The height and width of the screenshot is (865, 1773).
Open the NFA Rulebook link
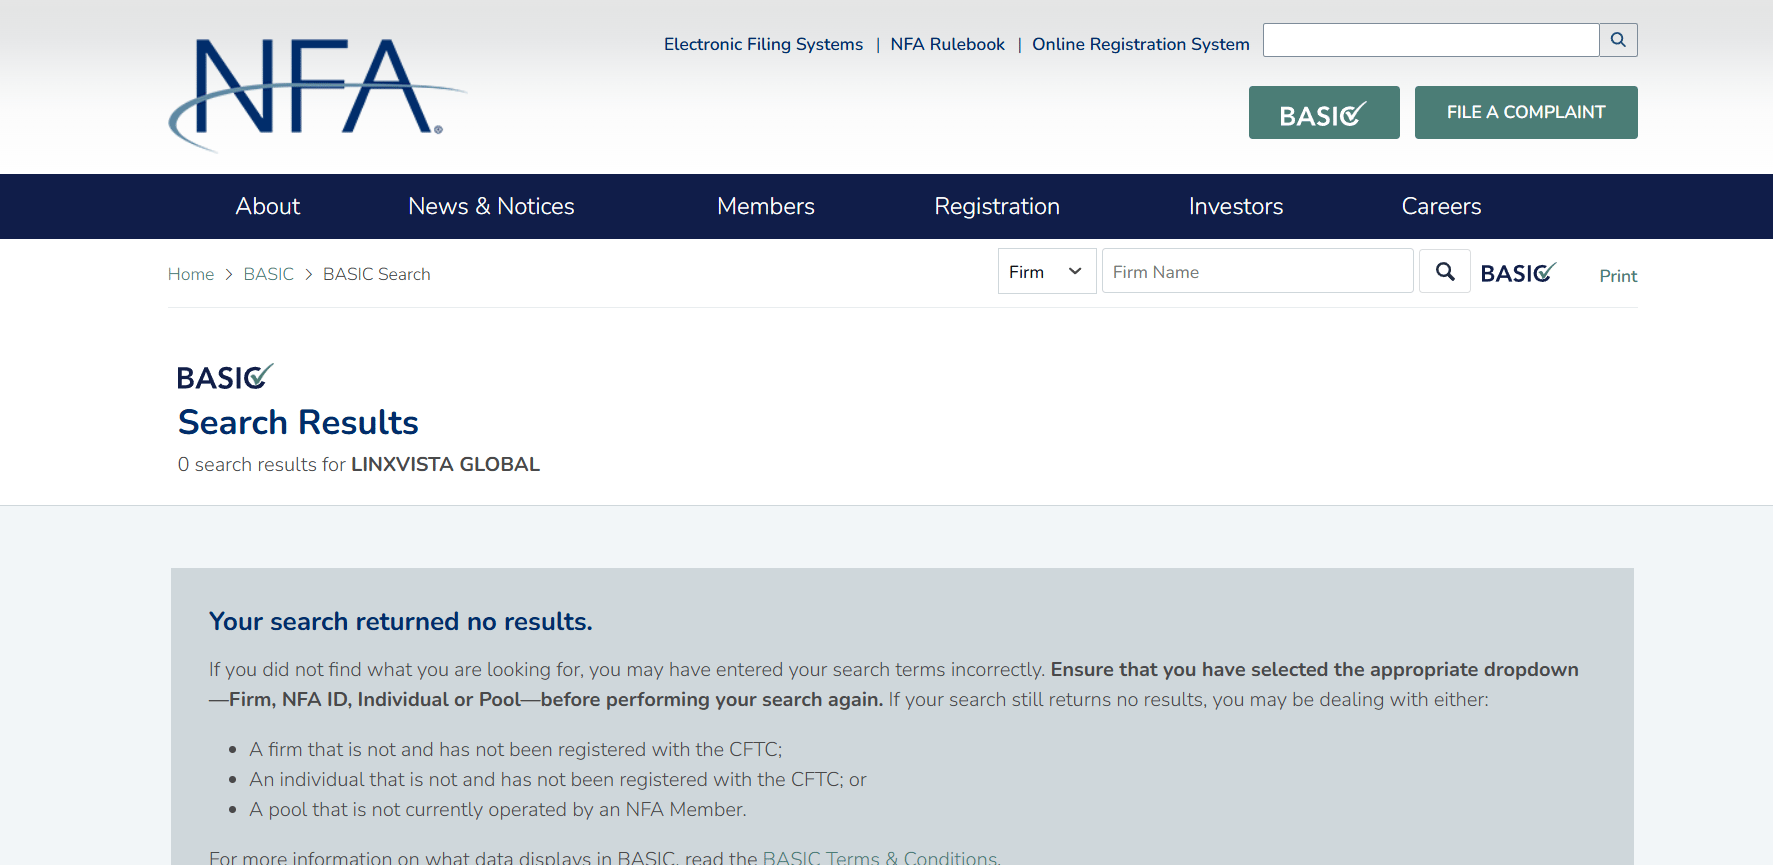pos(947,44)
